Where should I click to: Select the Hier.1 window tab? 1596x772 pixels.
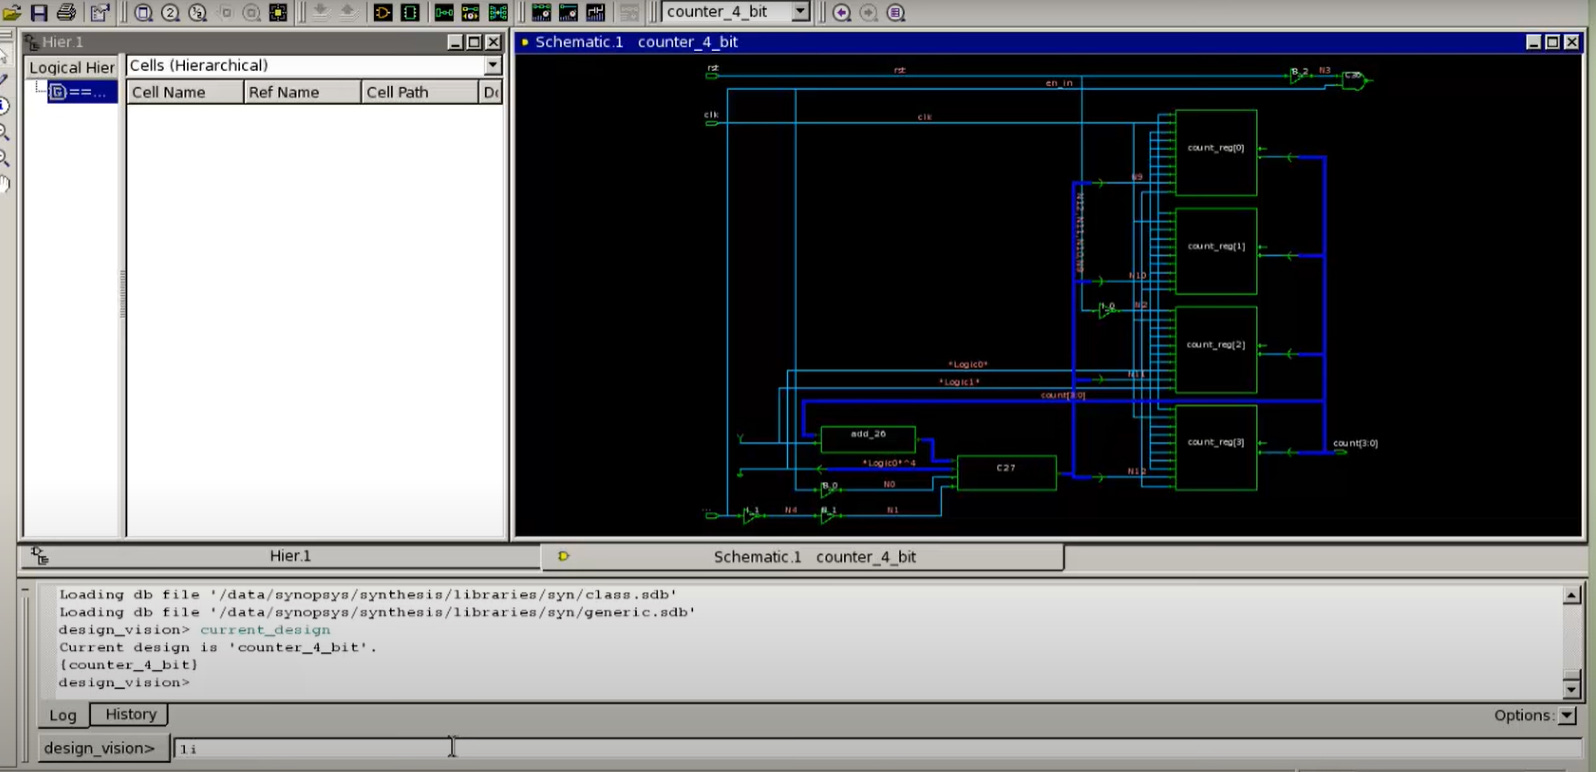[289, 556]
